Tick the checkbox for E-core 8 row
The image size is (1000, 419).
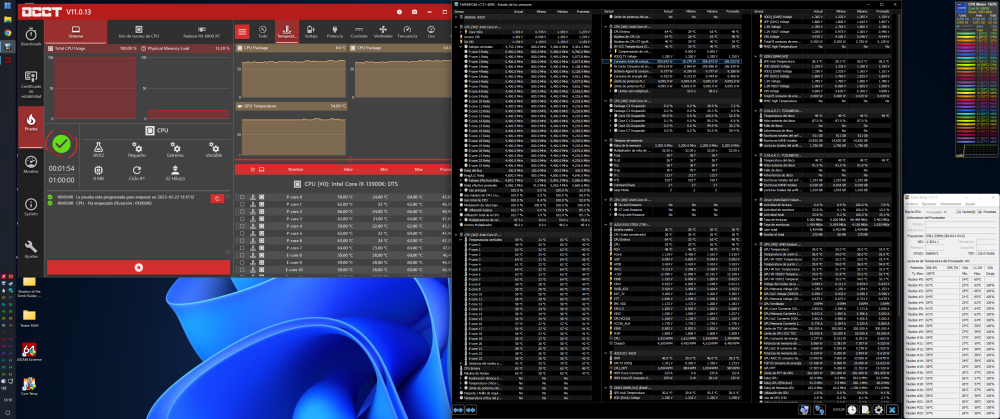(x=242, y=255)
